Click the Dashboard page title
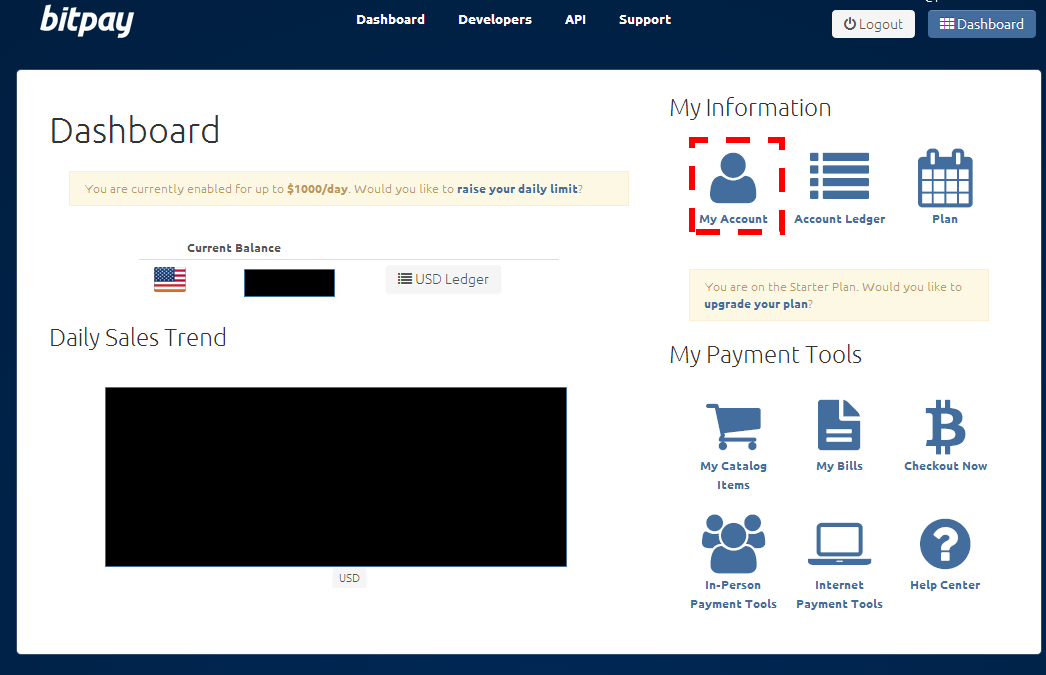Screen dimensions: 1046x675 click(135, 130)
